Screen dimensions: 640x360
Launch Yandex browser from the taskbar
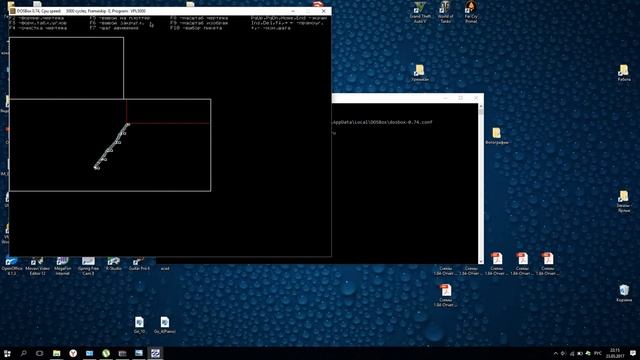(x=73, y=353)
